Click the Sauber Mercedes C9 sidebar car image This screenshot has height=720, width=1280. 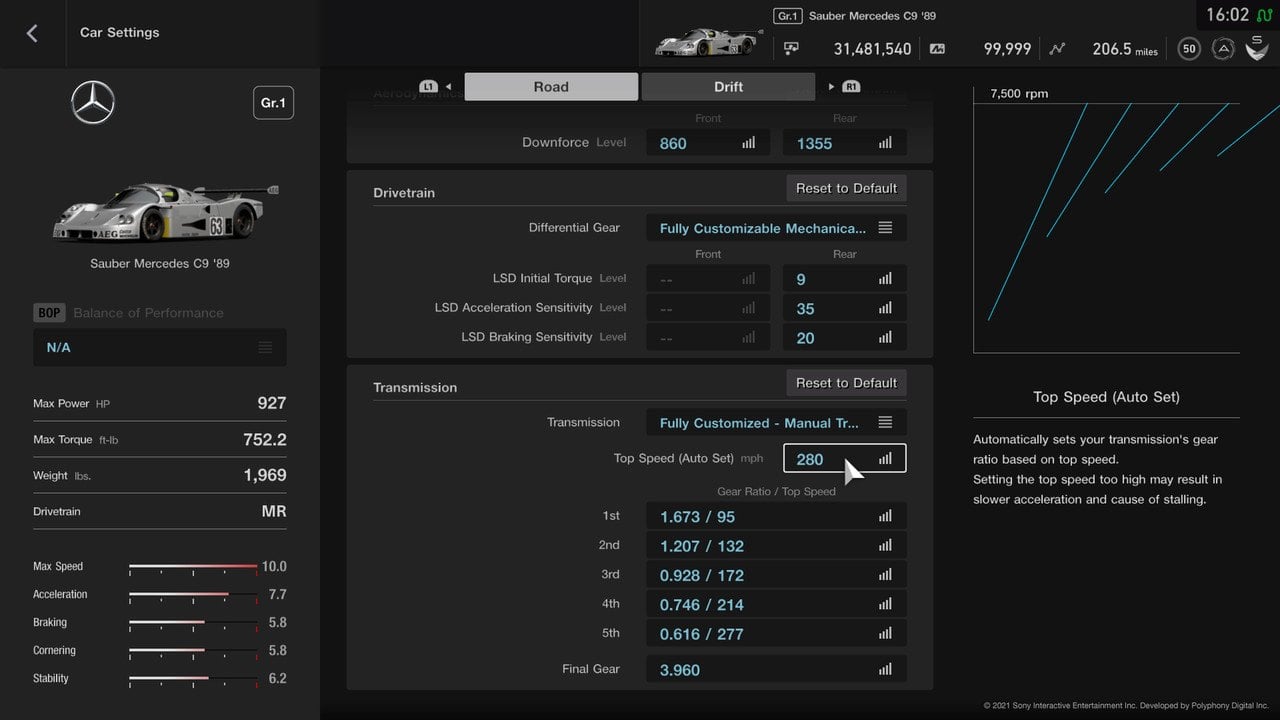[163, 211]
